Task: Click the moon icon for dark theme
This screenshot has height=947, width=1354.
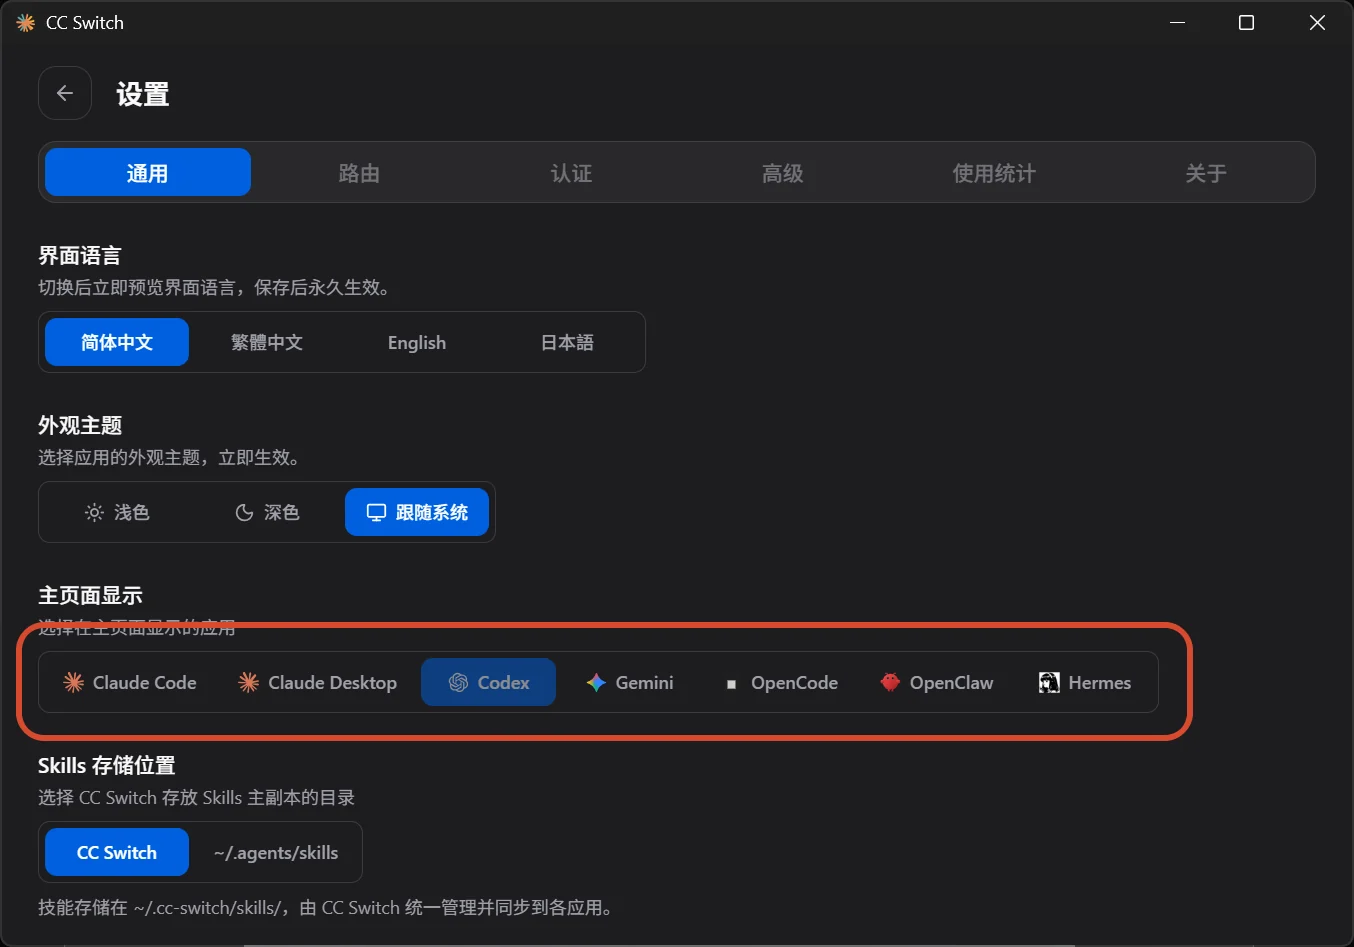Action: [x=244, y=513]
